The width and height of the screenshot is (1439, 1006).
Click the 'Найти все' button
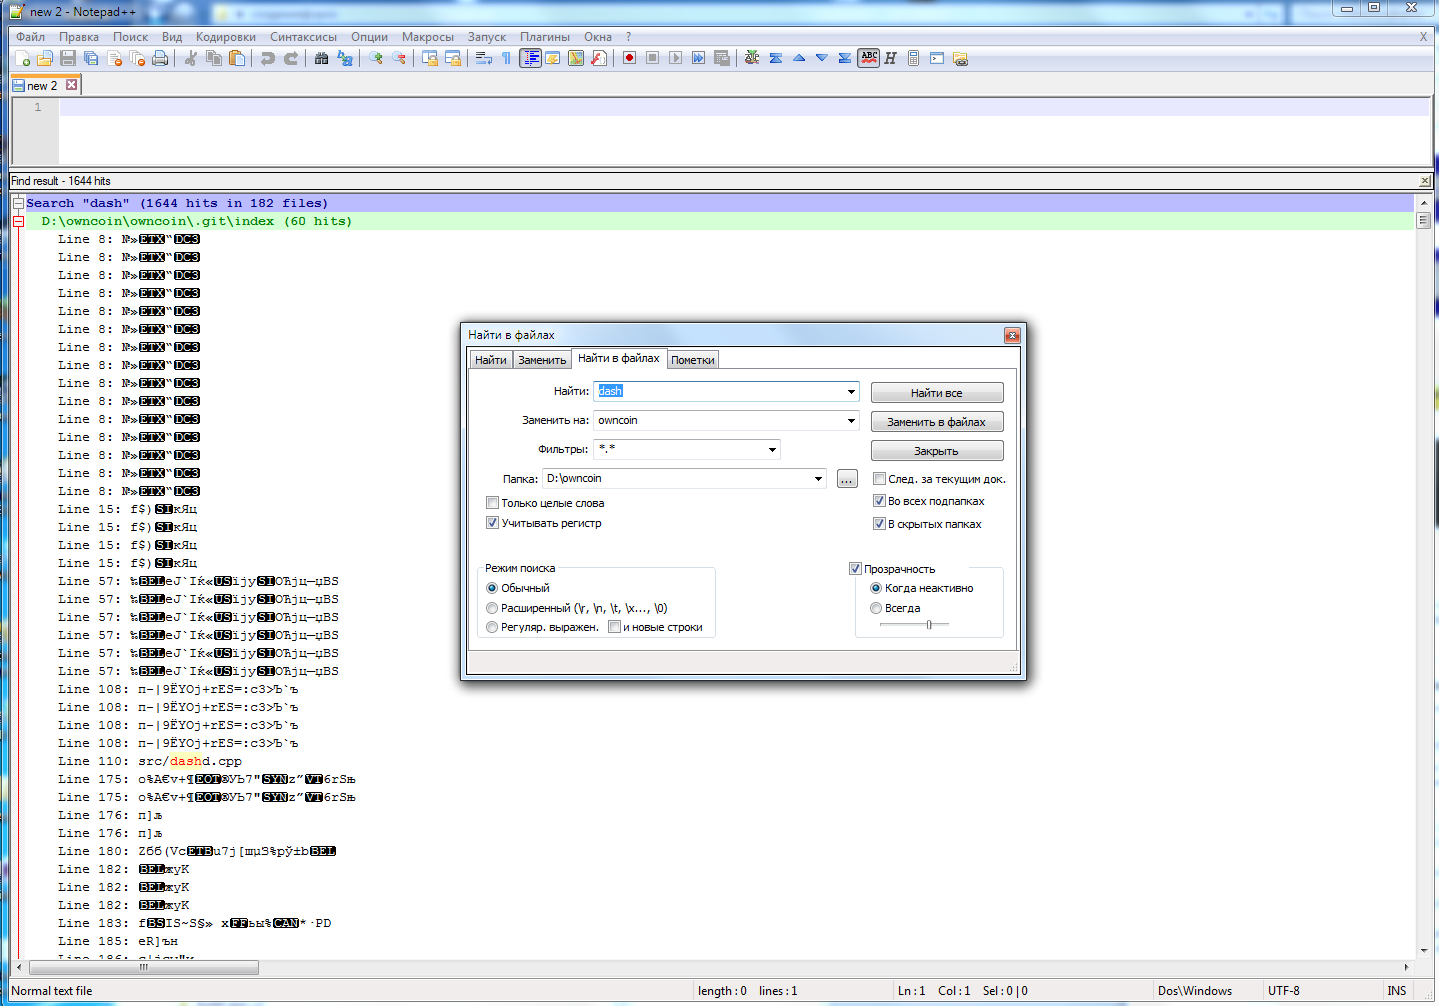(937, 393)
